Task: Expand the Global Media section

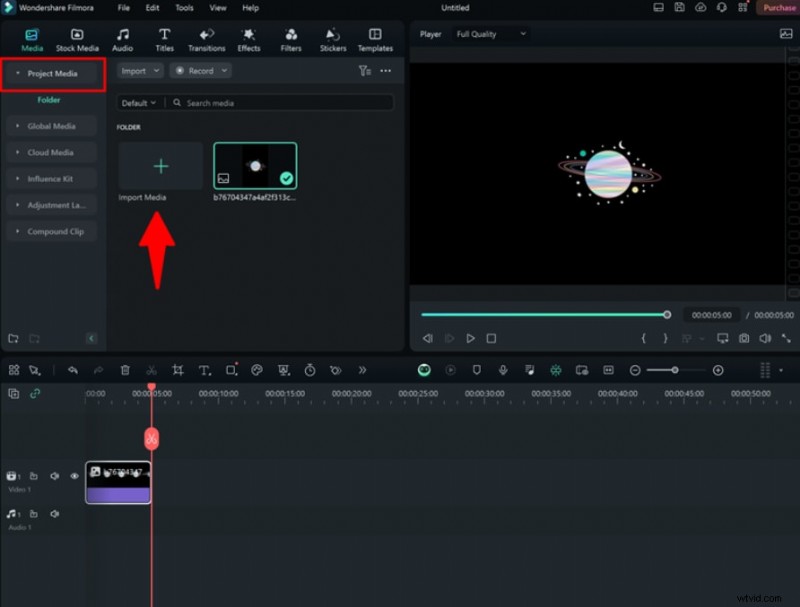Action: [51, 126]
